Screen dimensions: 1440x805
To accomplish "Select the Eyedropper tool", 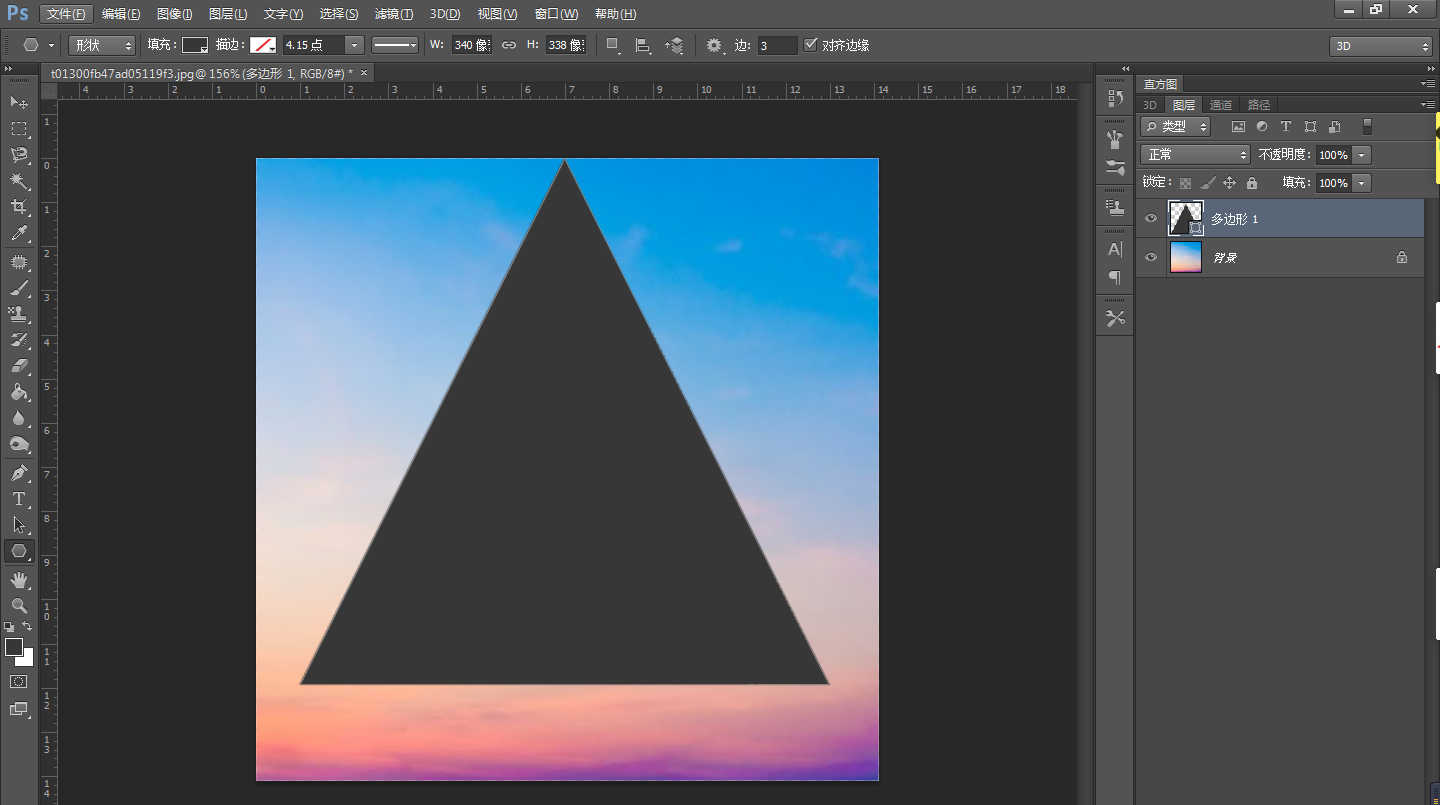I will 19,234.
